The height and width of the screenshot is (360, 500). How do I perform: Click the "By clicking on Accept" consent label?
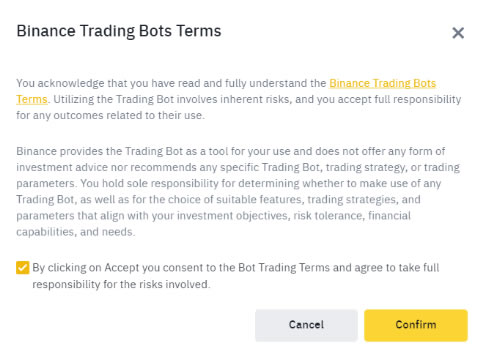(236, 276)
